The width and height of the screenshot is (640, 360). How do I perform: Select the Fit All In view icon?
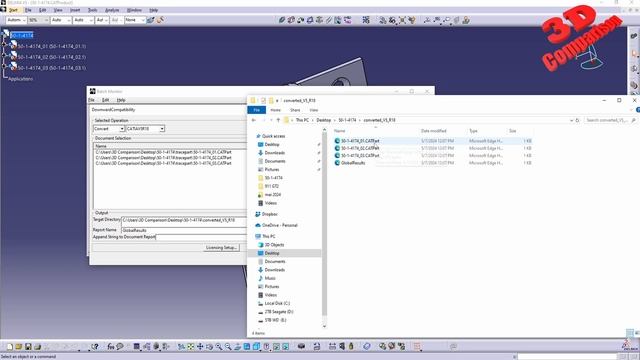click(x=191, y=347)
